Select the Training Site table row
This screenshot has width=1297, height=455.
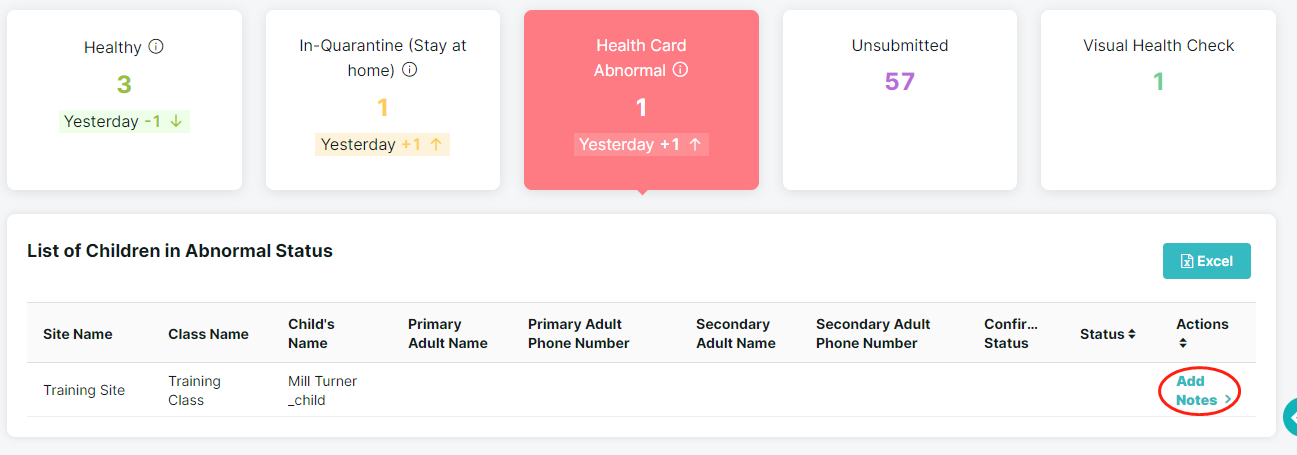coord(641,390)
